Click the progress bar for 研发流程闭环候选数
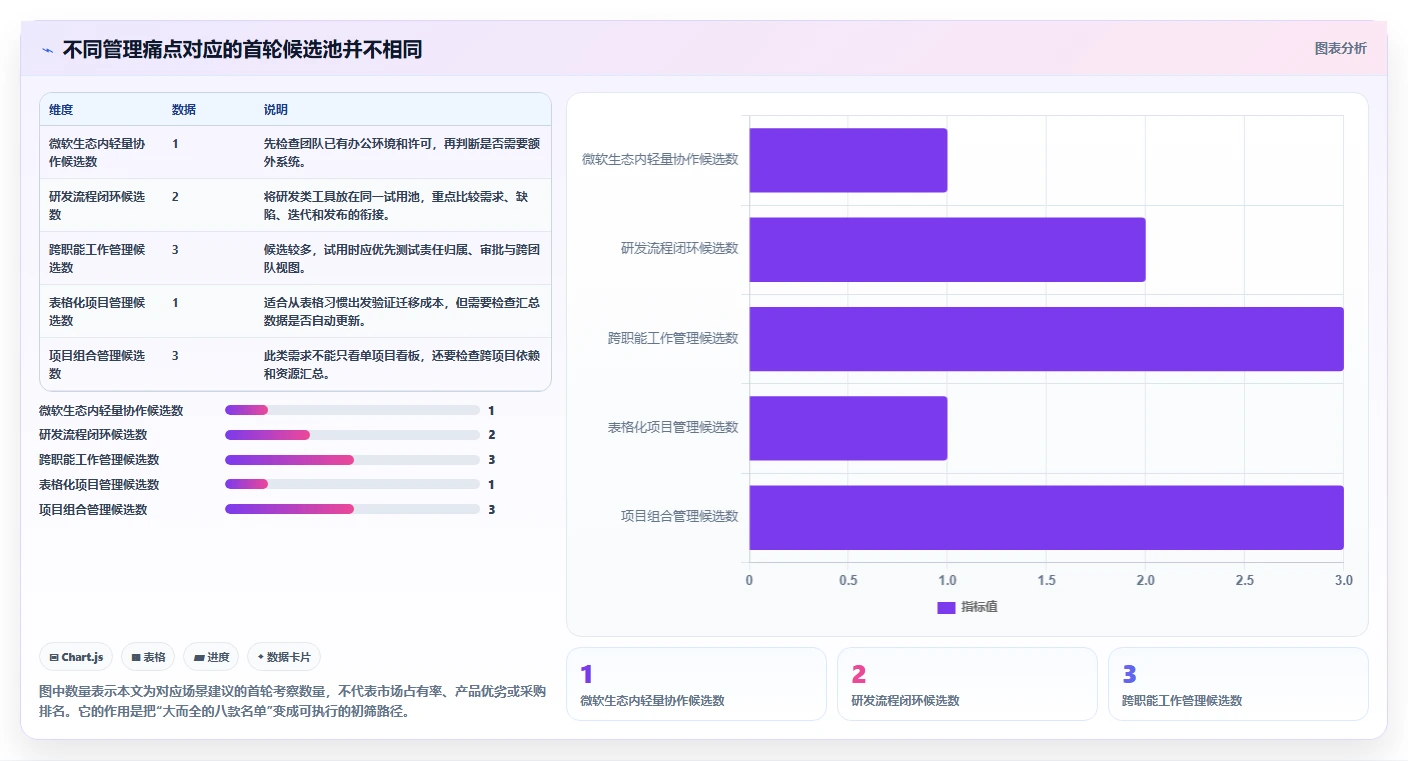Image resolution: width=1408 pixels, height=761 pixels. click(352, 435)
